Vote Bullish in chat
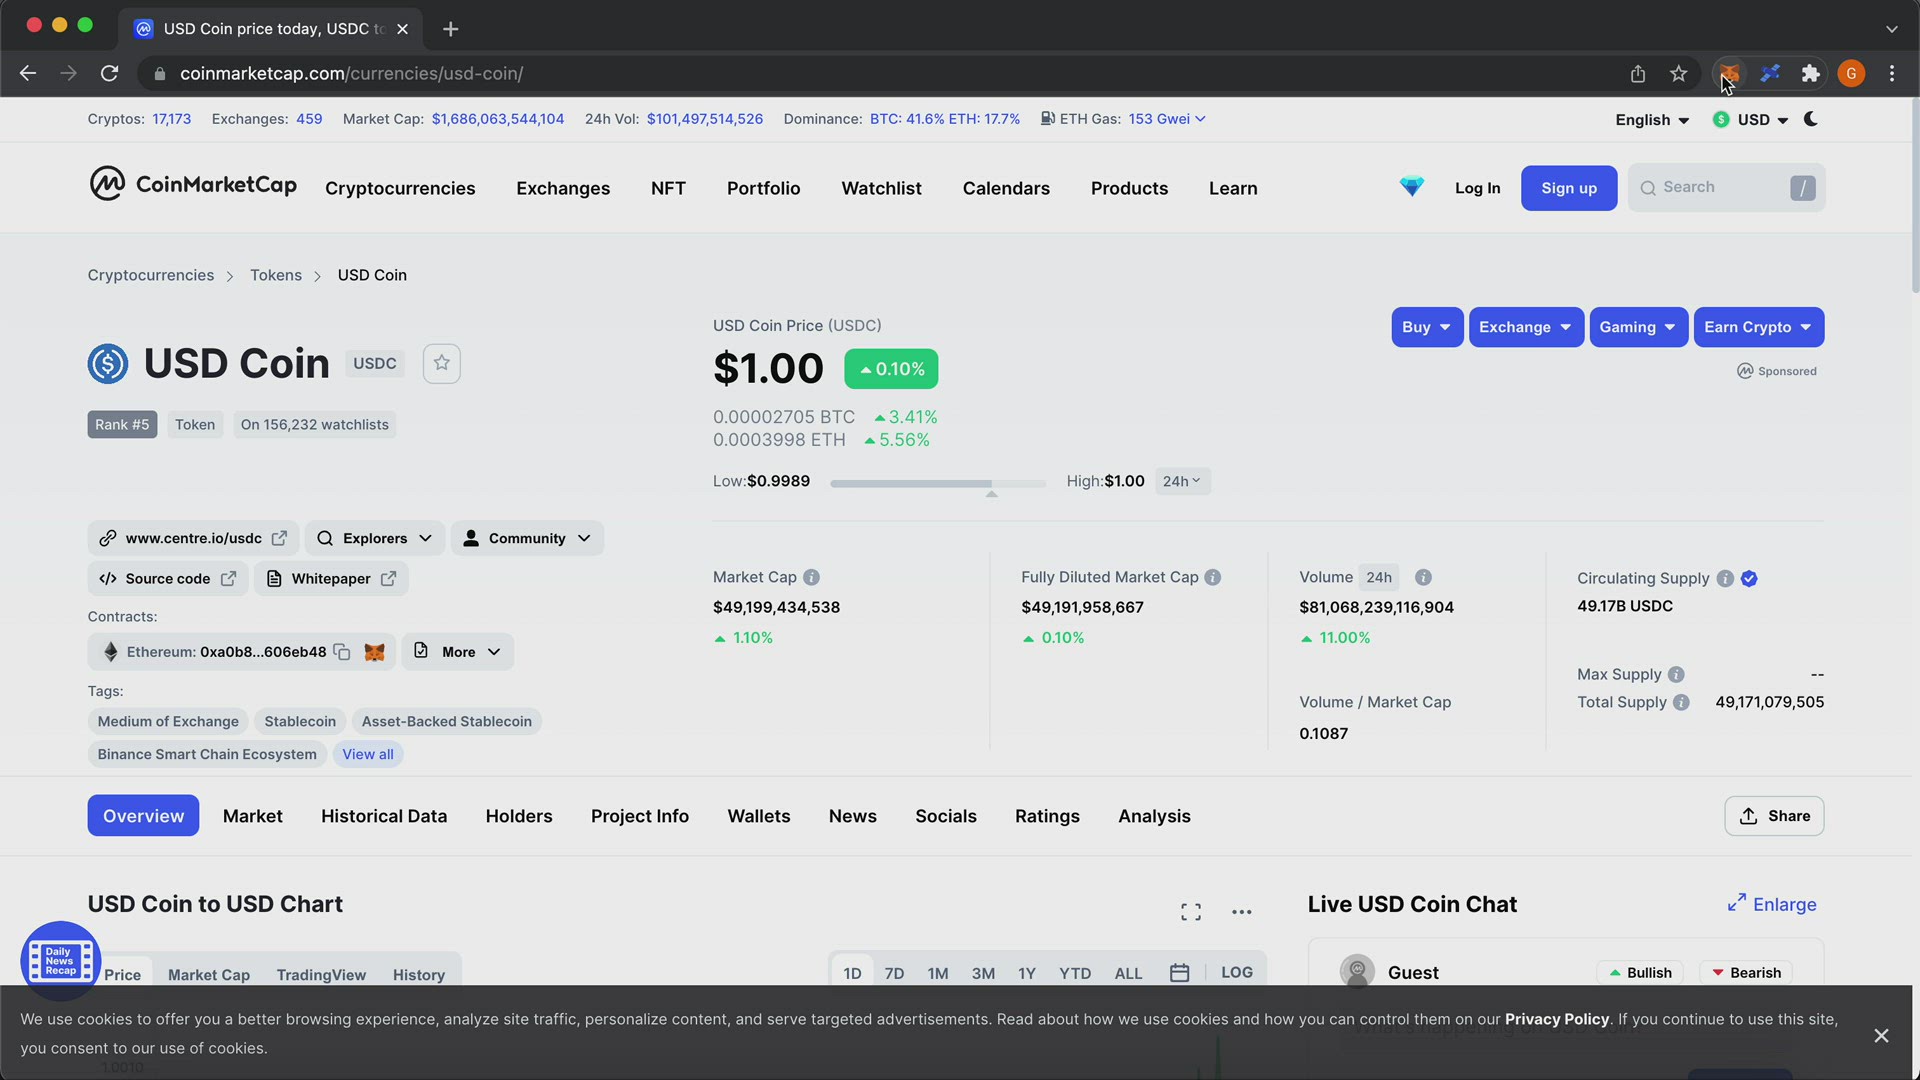 (x=1640, y=972)
